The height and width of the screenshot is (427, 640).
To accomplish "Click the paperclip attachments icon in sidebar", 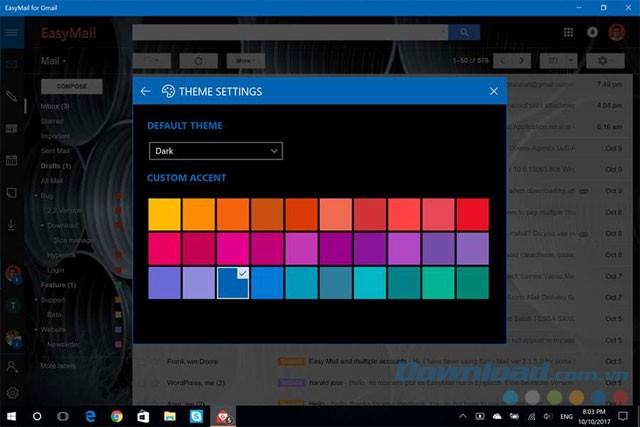I will pos(12,97).
